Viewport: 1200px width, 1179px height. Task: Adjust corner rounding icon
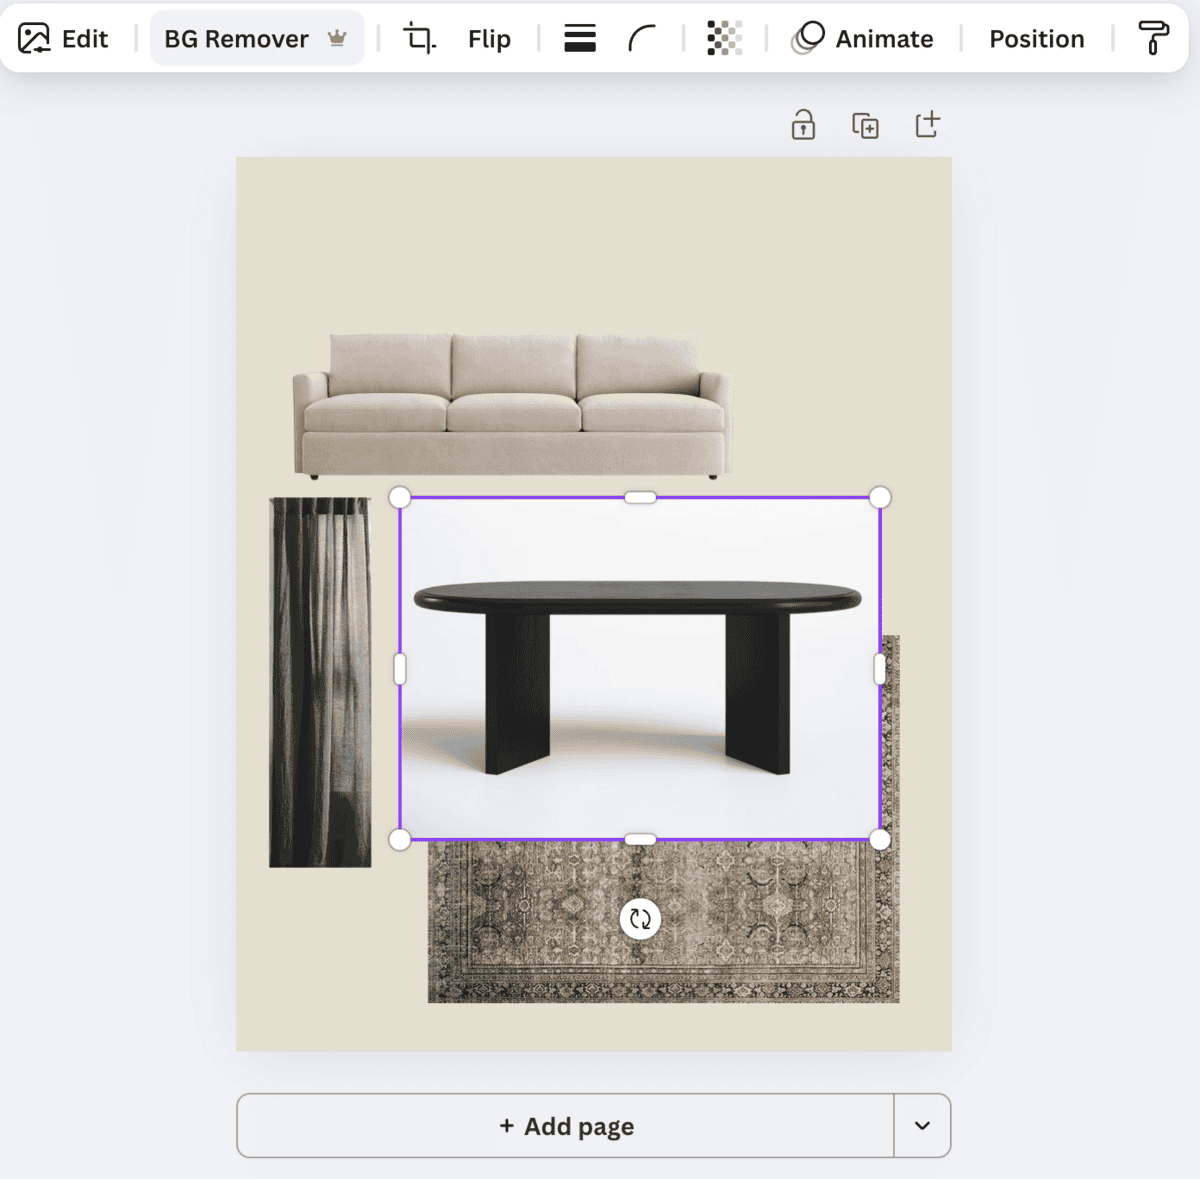tap(642, 39)
